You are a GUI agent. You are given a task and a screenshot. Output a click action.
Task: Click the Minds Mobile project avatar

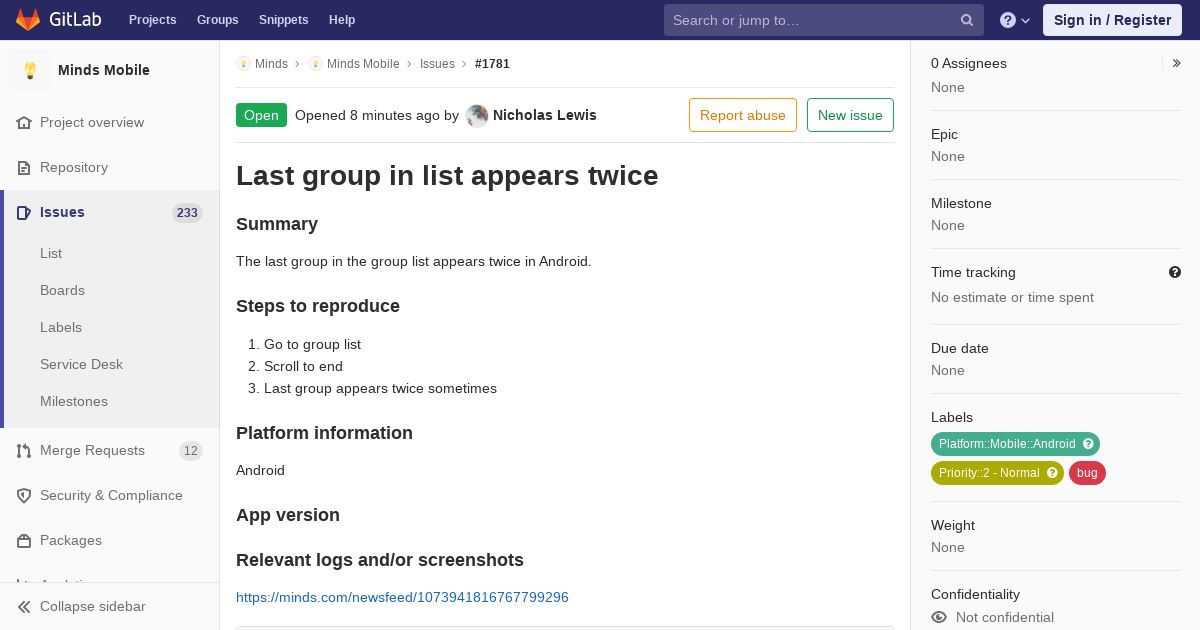tap(30, 70)
